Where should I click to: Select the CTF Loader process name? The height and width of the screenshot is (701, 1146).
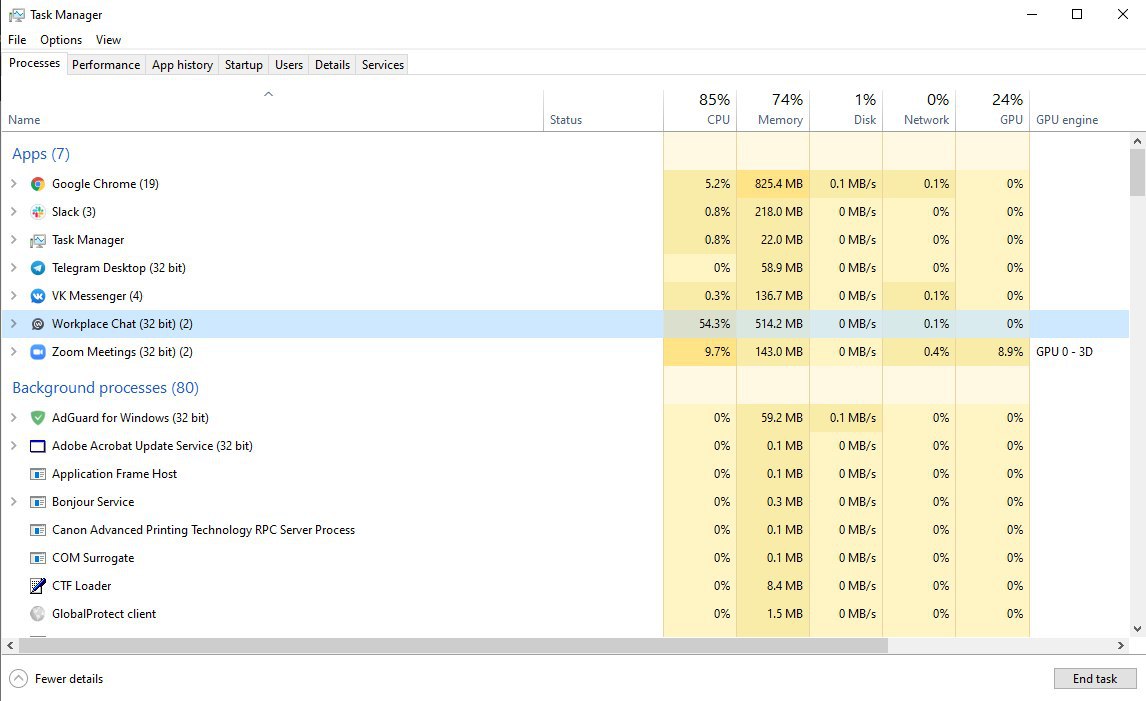82,586
